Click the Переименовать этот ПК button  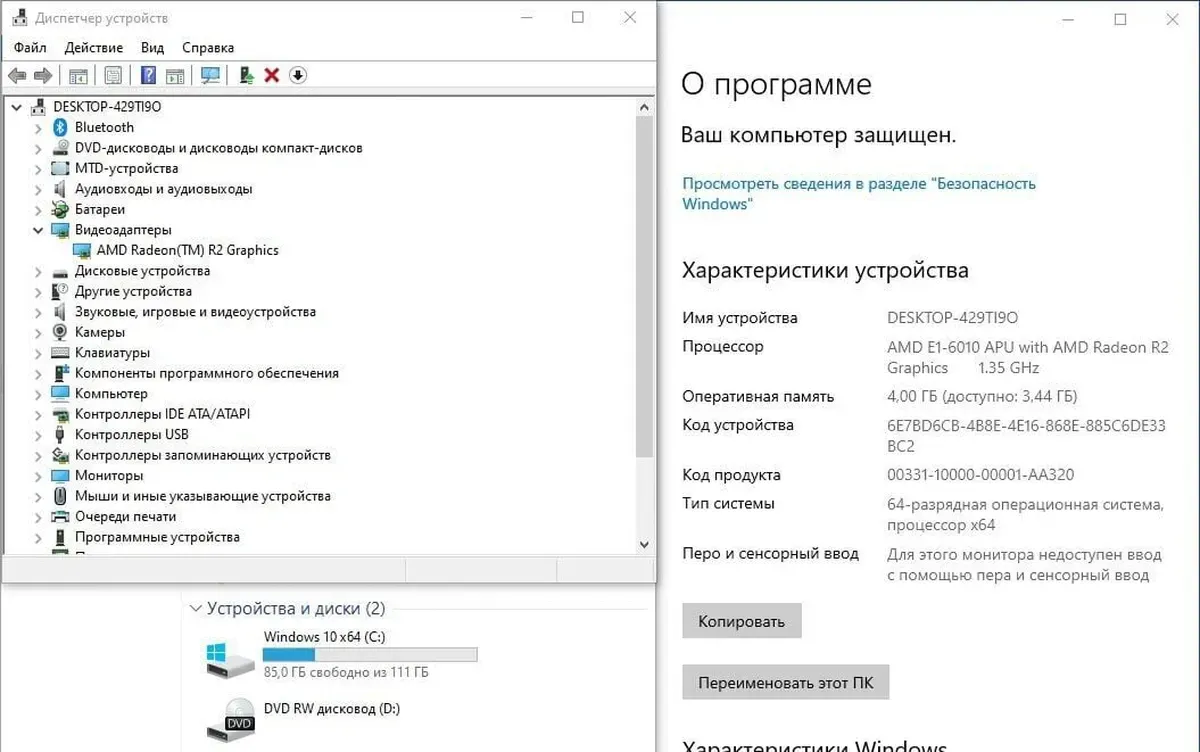point(785,684)
